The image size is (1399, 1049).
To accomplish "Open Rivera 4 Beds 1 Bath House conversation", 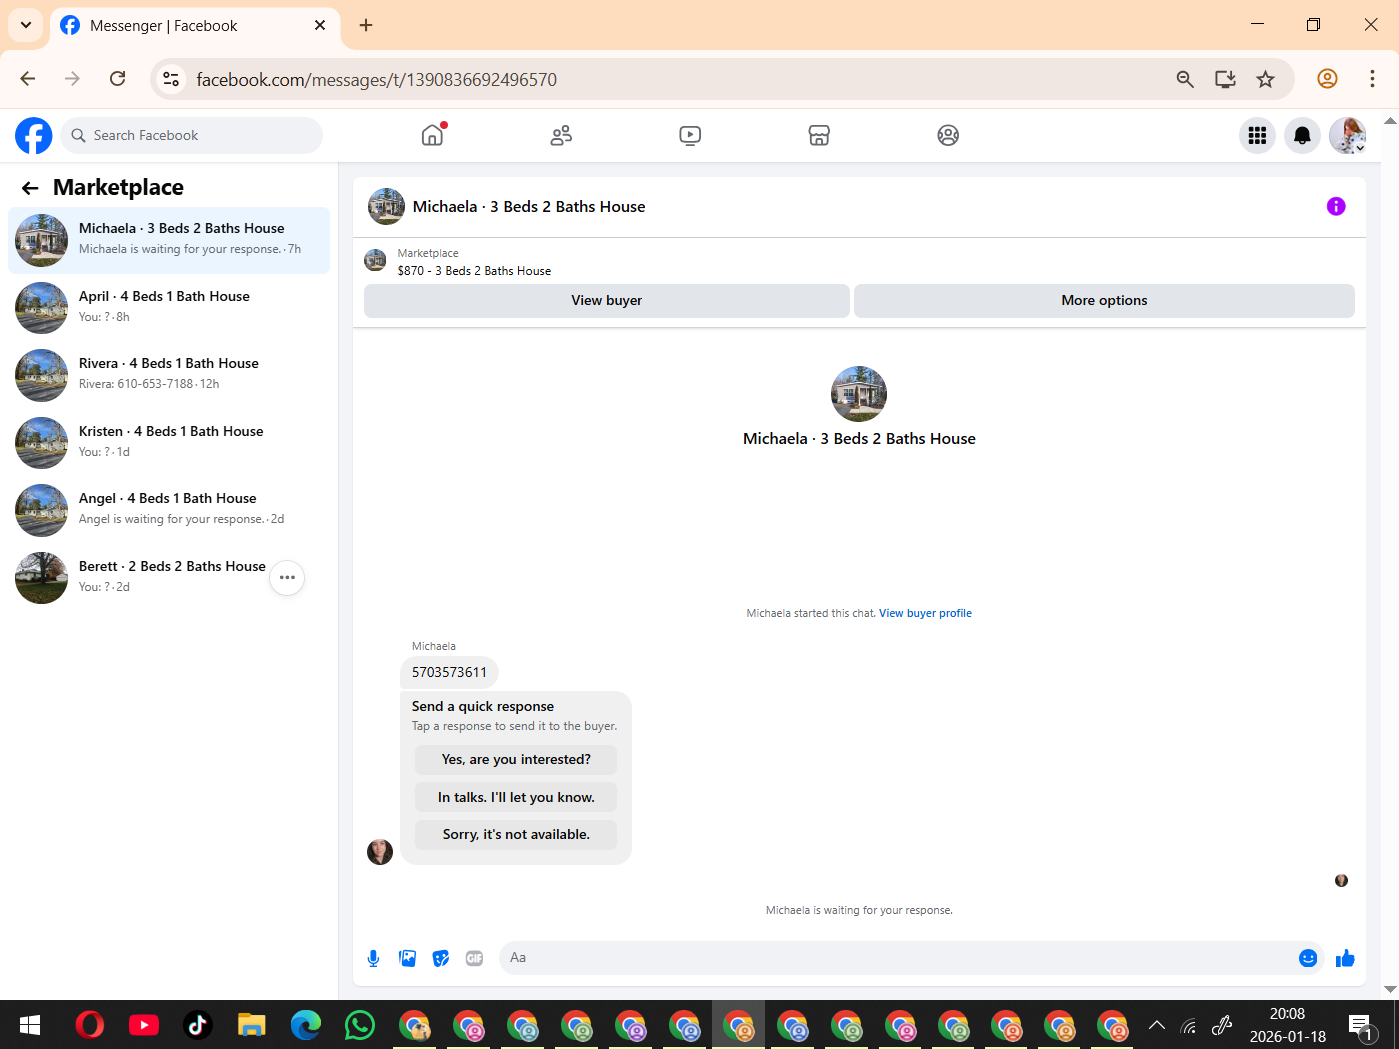I will (x=169, y=374).
